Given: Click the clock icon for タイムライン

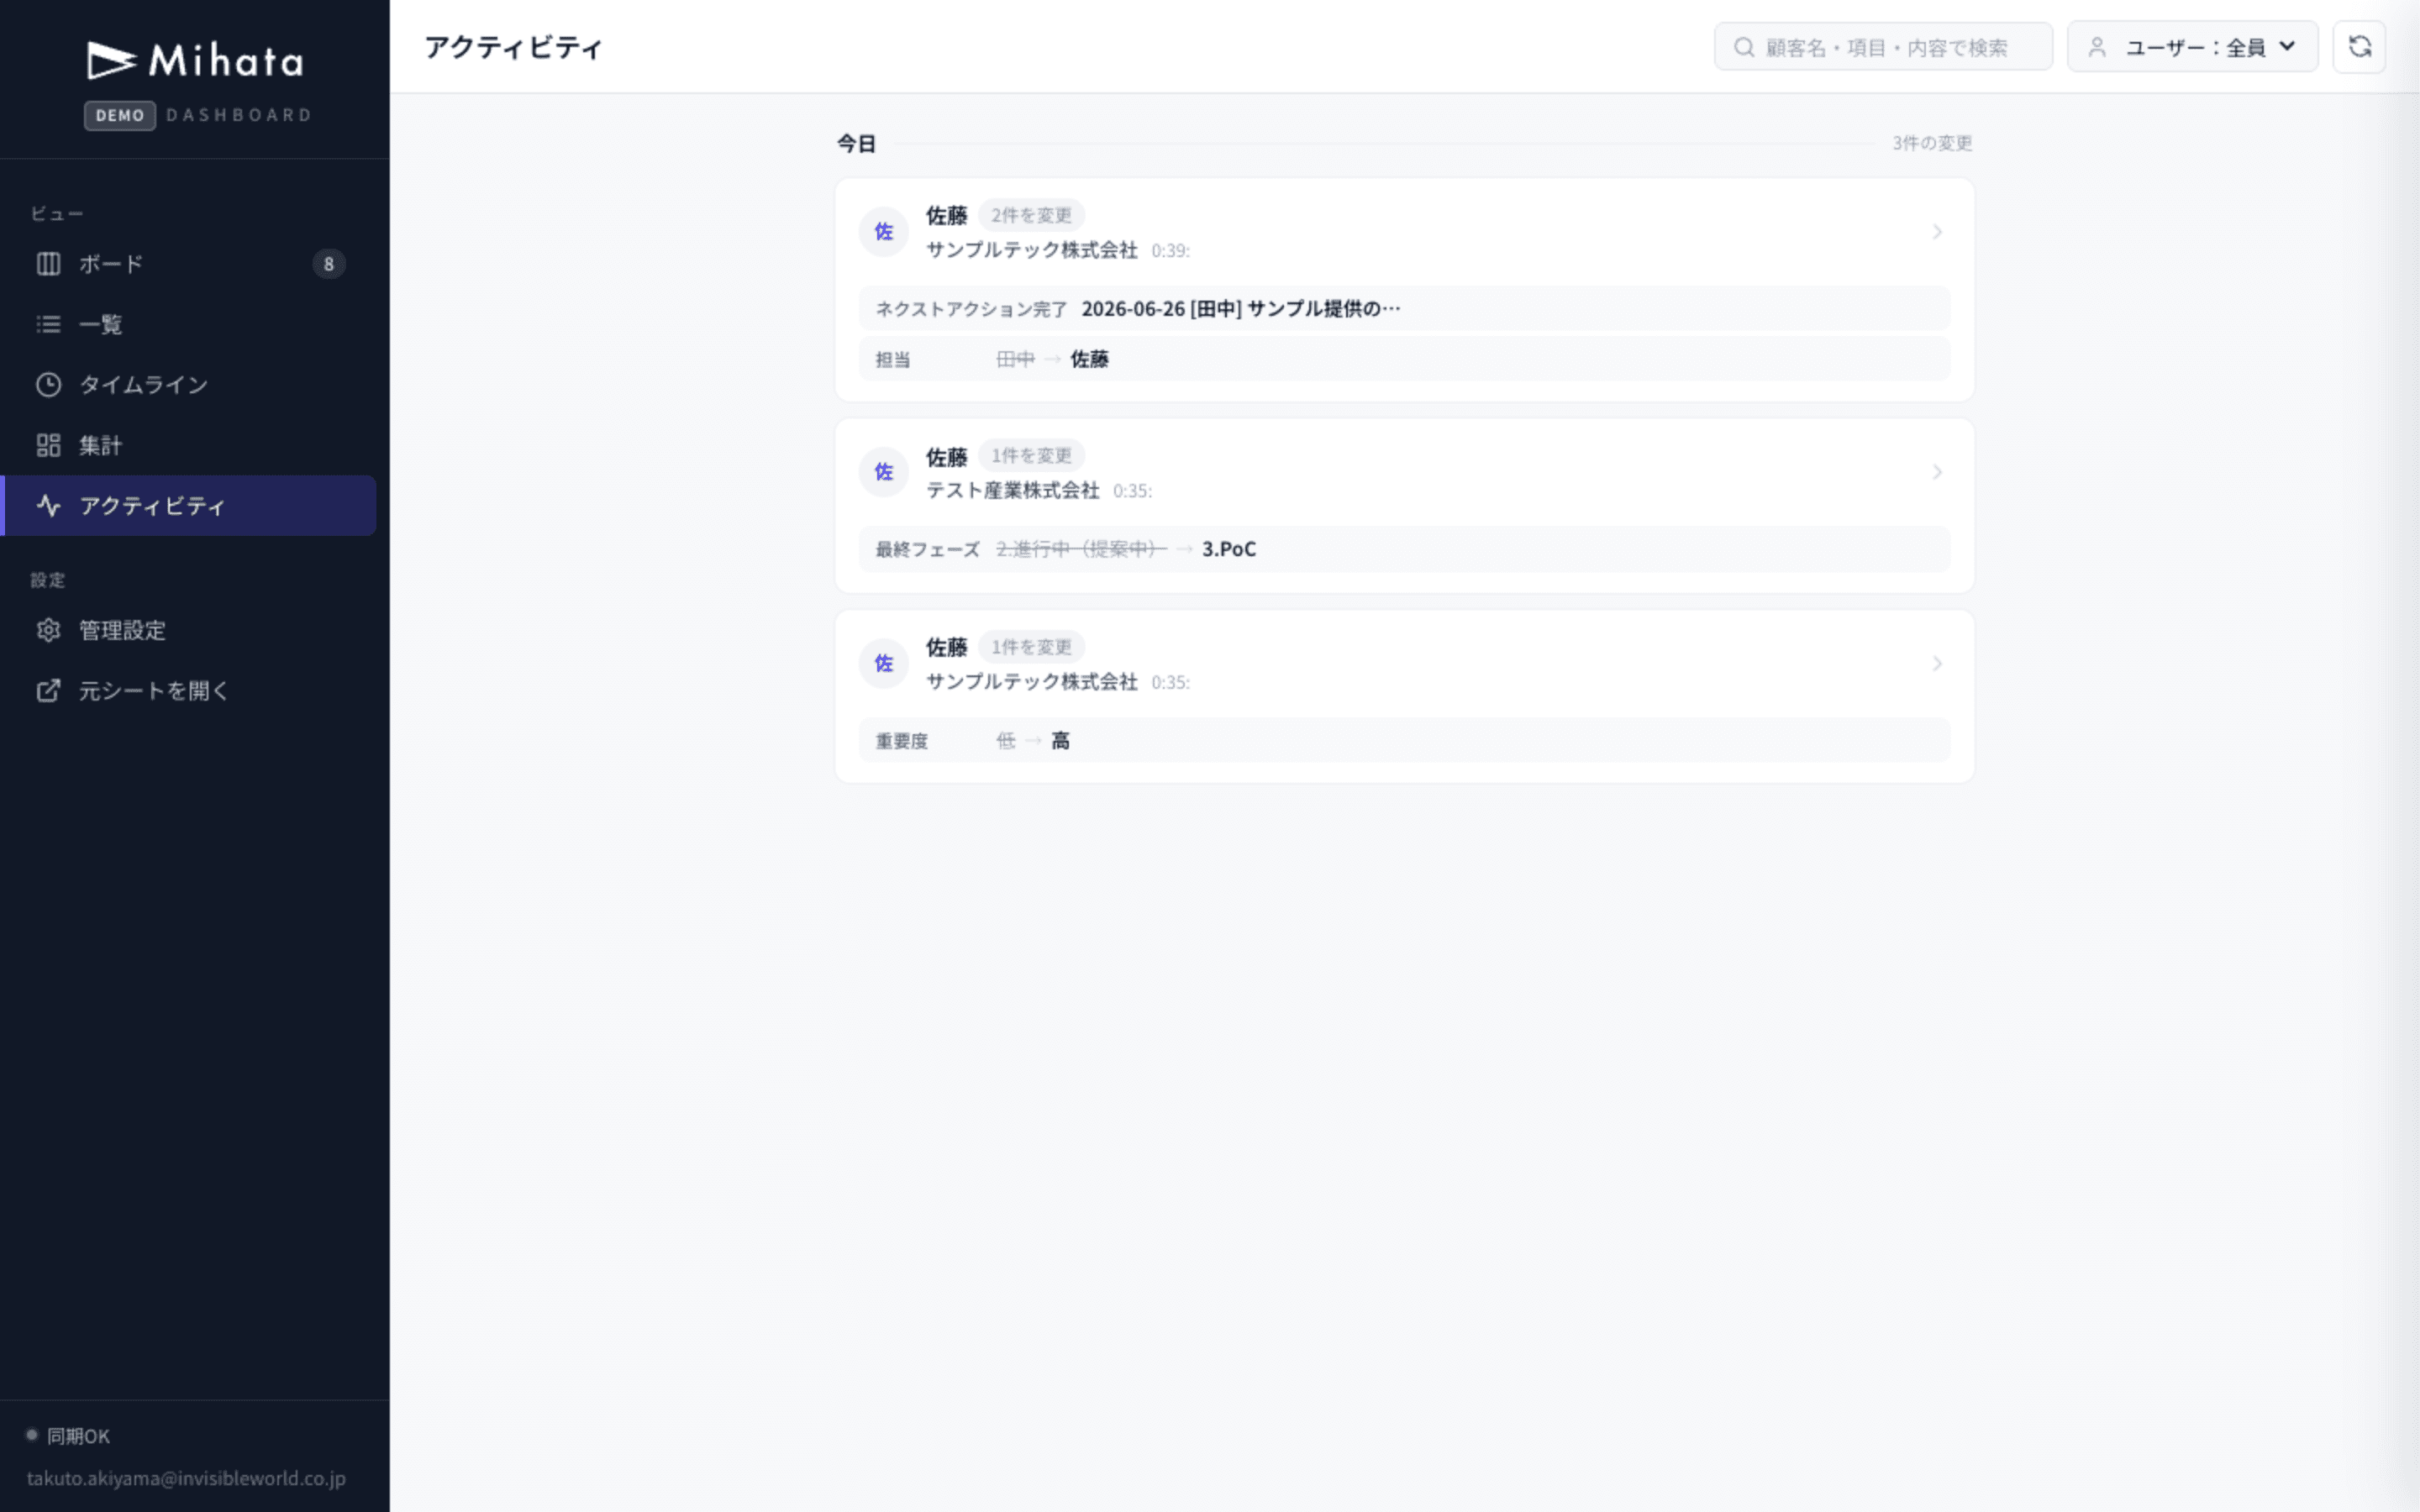Looking at the screenshot, I should [48, 385].
